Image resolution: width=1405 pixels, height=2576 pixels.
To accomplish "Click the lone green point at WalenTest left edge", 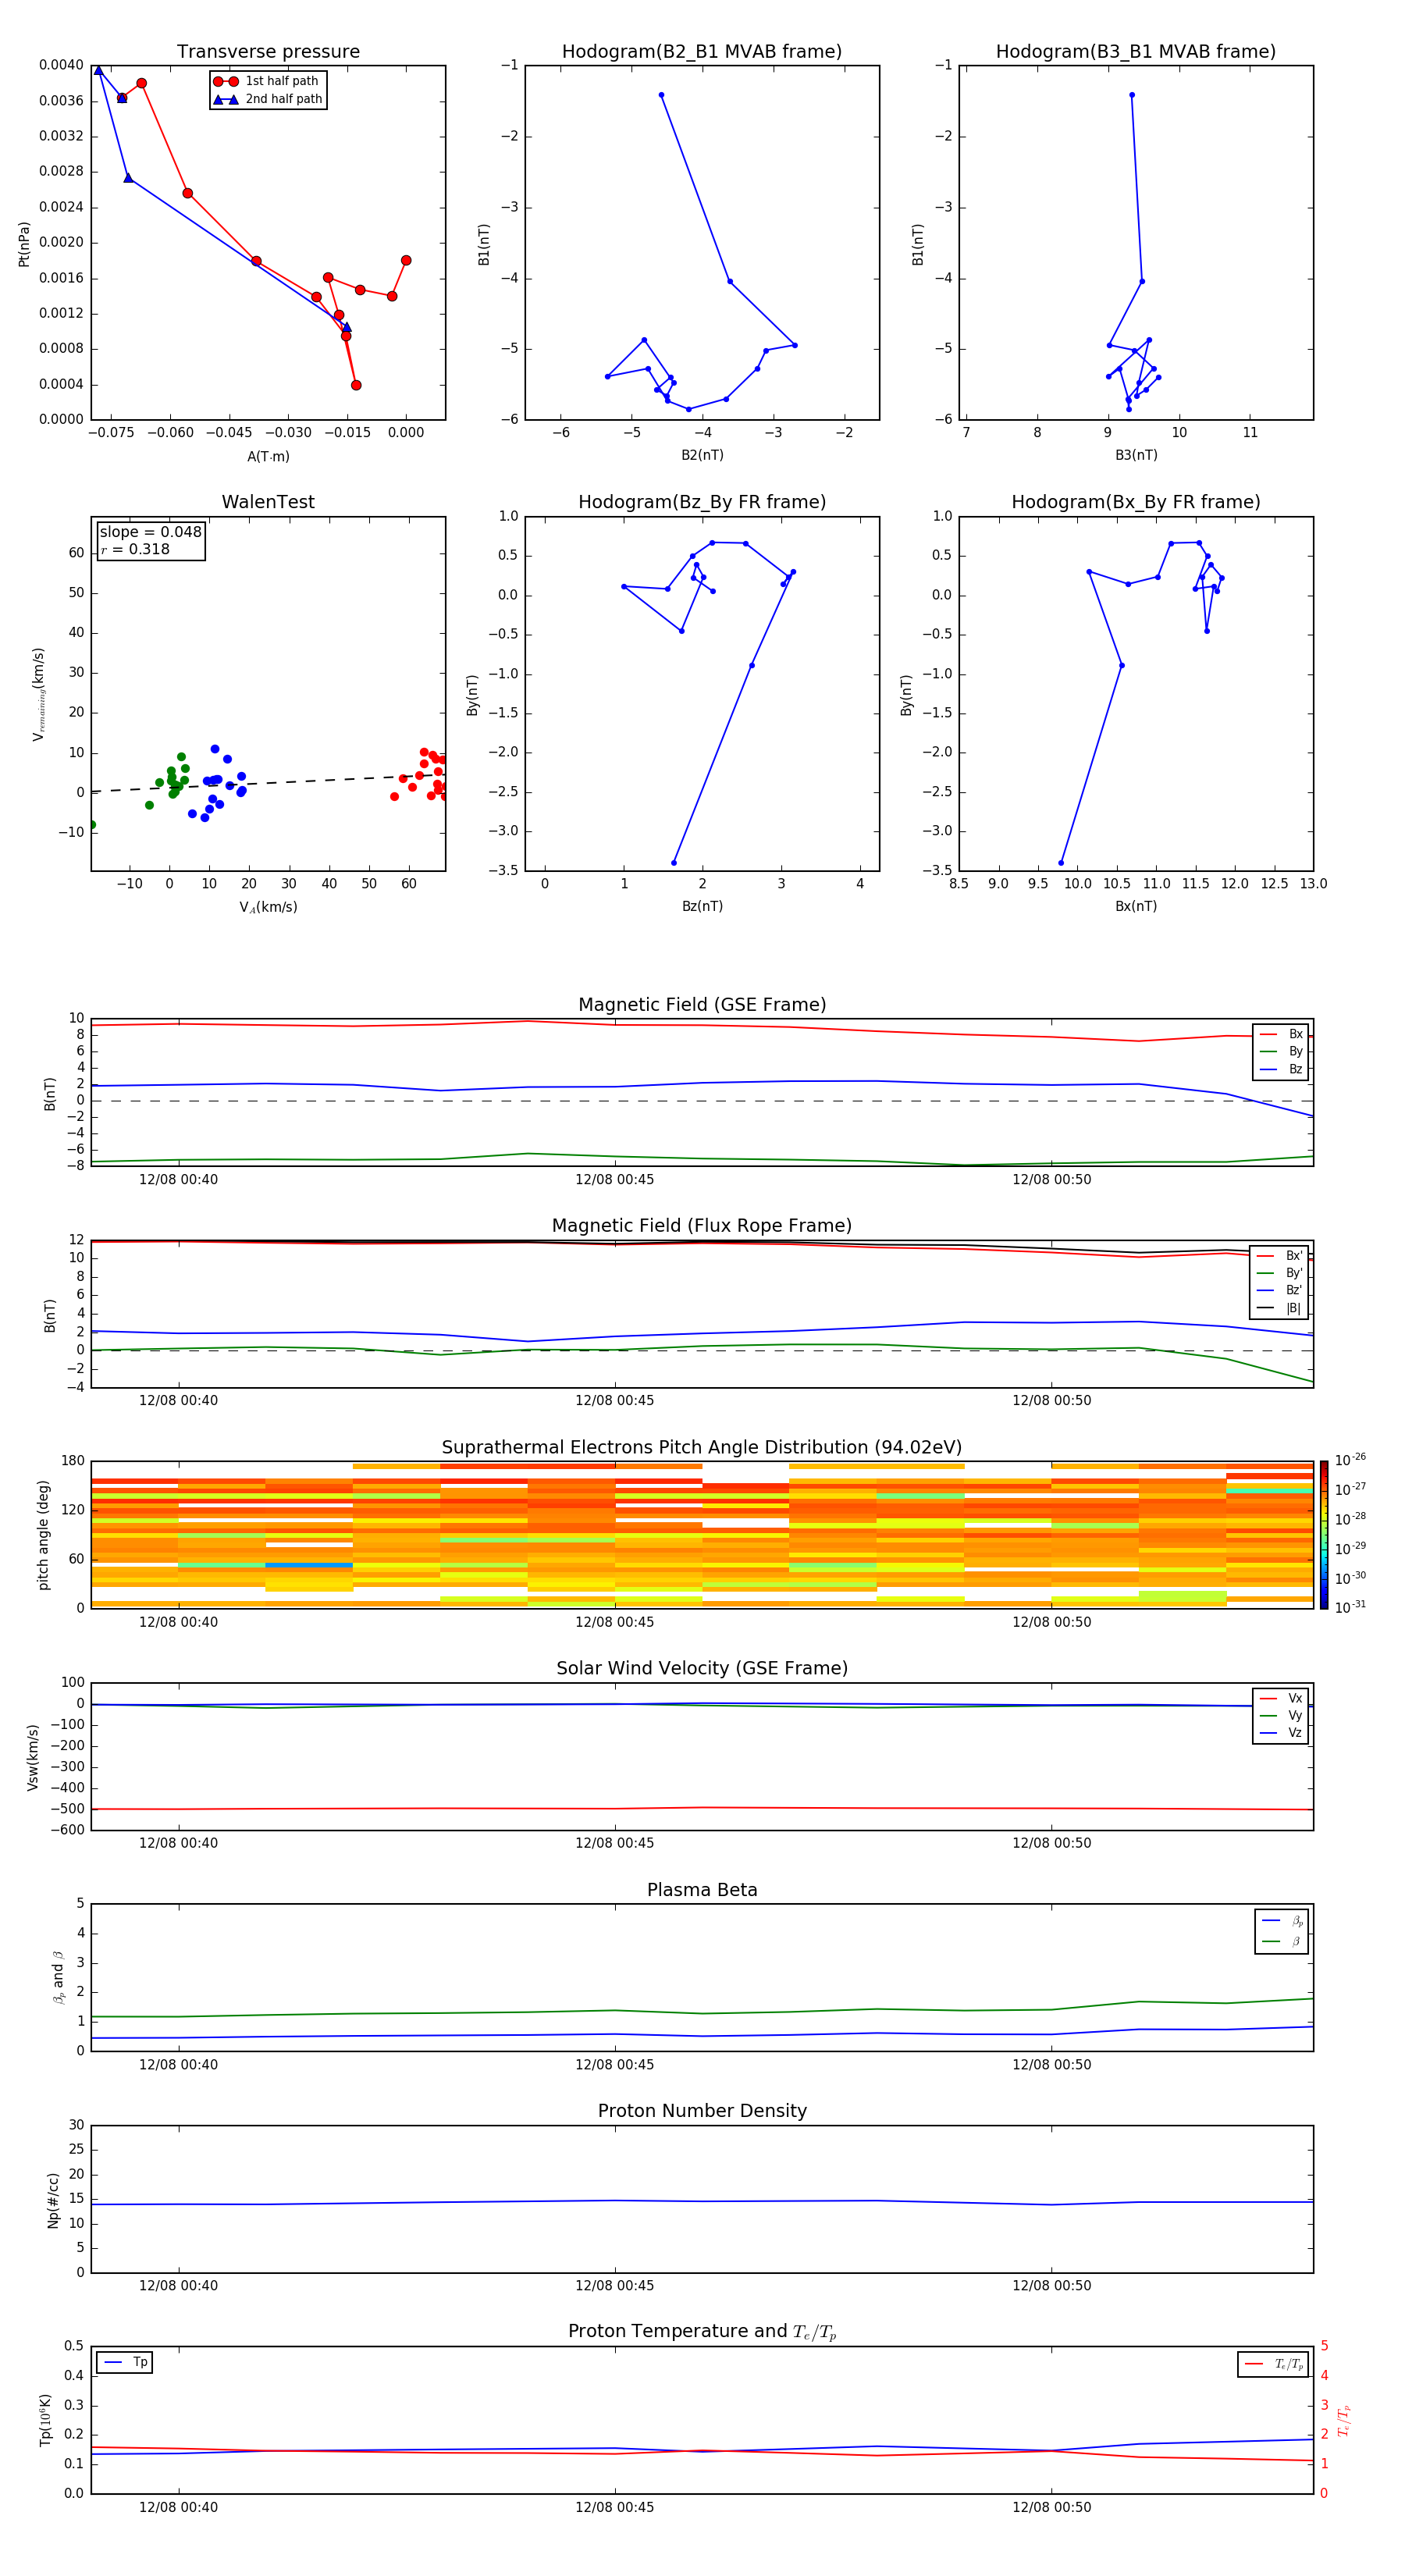I will pos(92,825).
